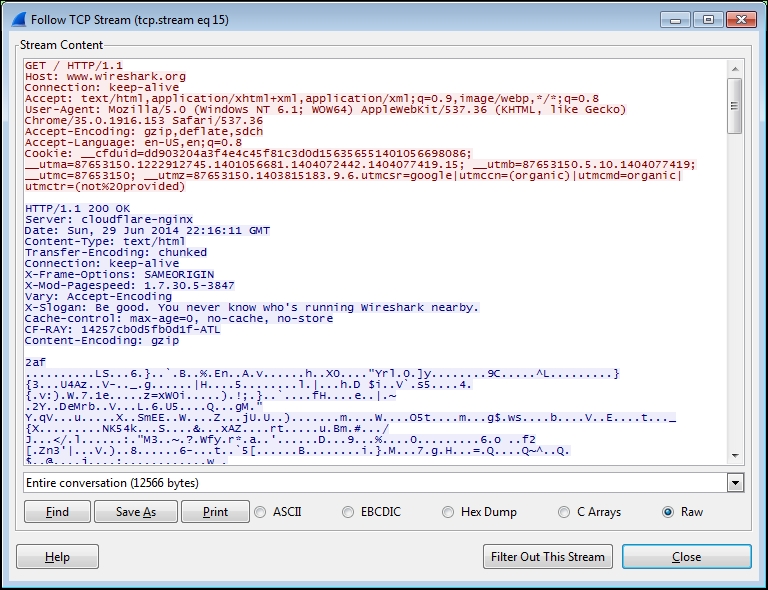Click the '__utmc=87653150' cookie line
The height and width of the screenshot is (590, 768).
point(354,176)
